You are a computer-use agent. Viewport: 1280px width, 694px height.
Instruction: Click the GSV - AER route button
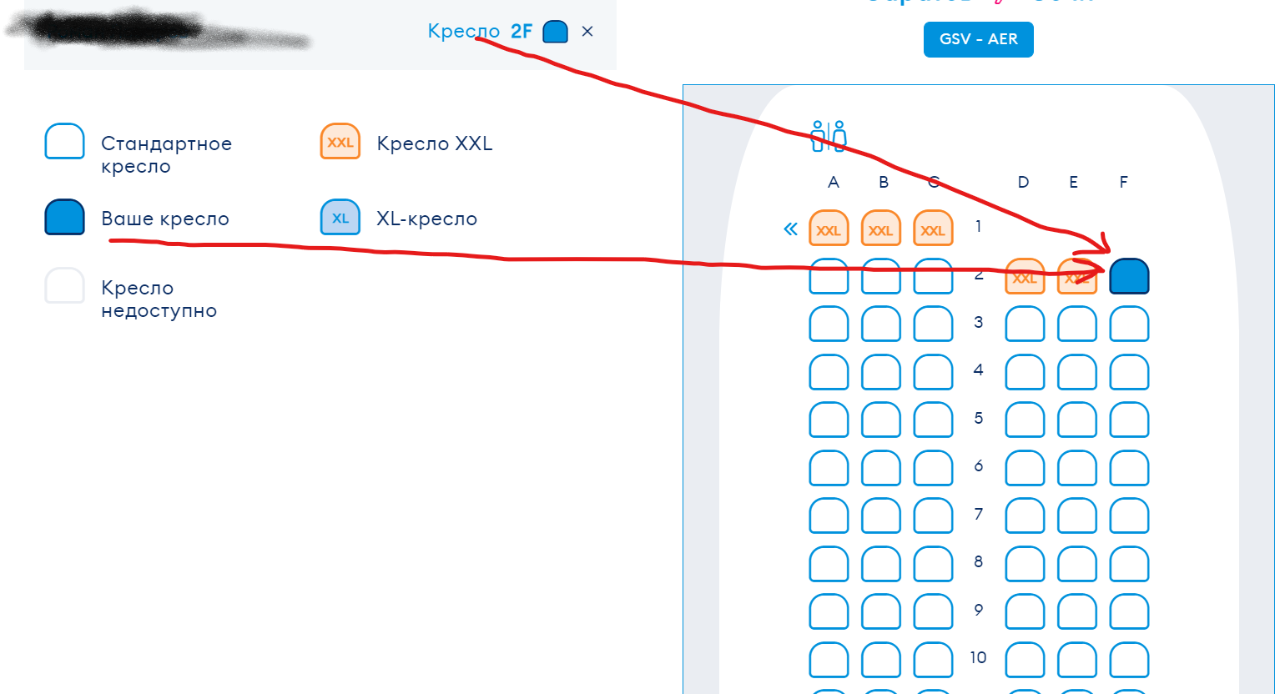tap(977, 40)
